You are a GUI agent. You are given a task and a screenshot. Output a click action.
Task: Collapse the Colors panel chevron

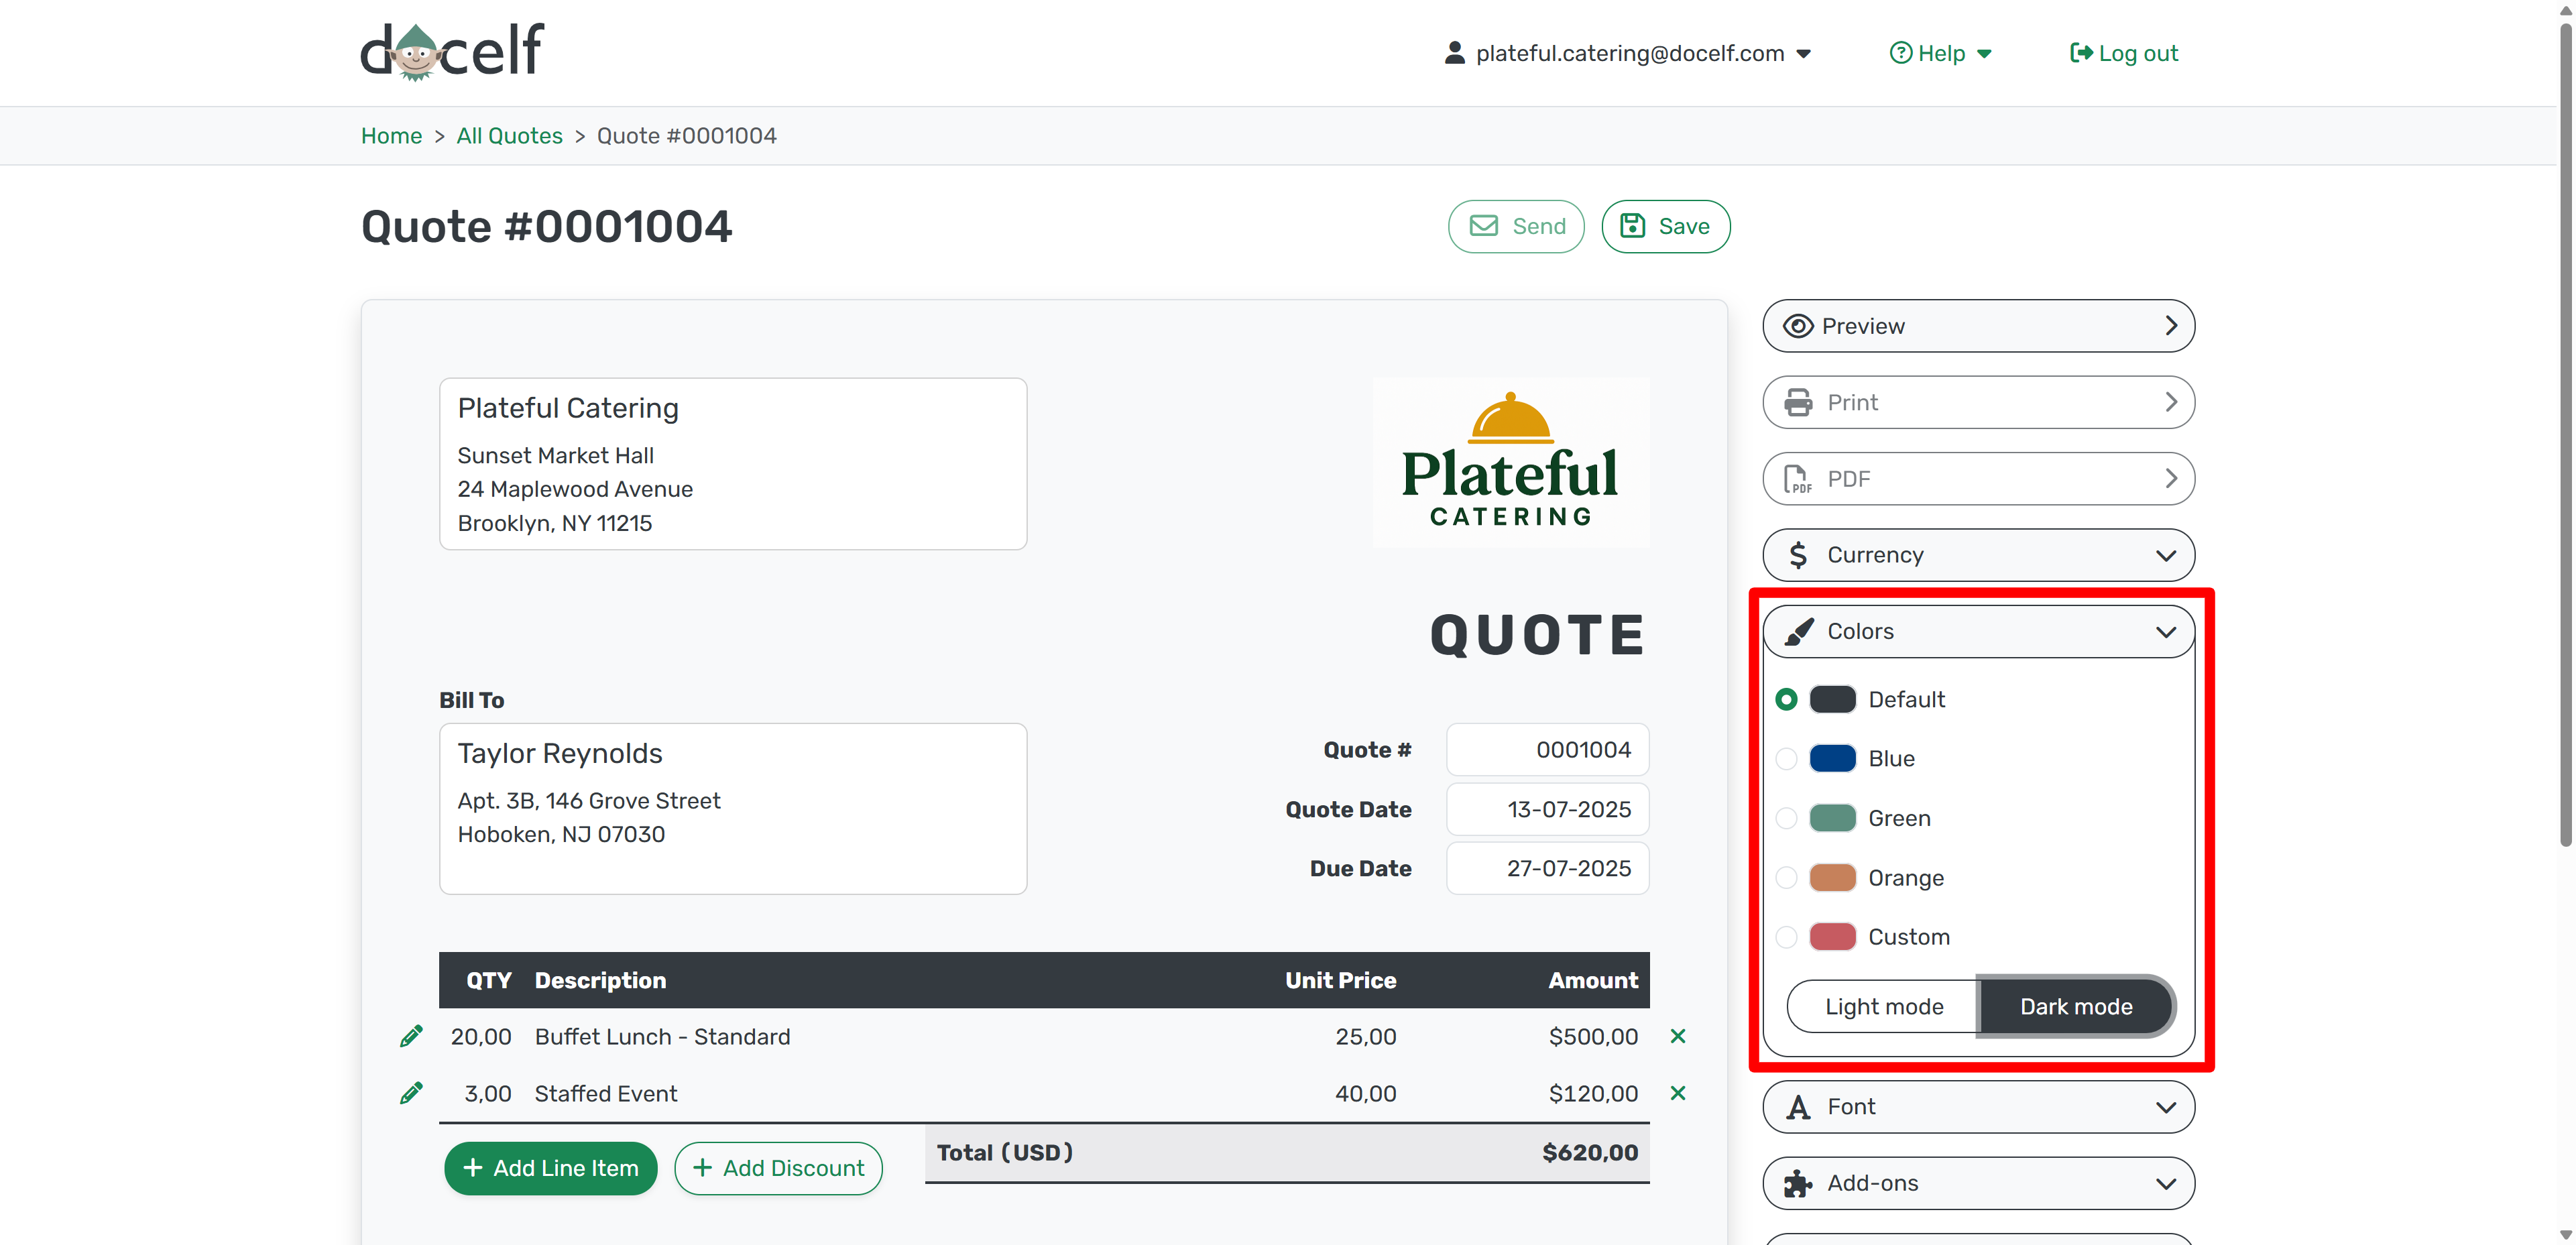(2166, 632)
